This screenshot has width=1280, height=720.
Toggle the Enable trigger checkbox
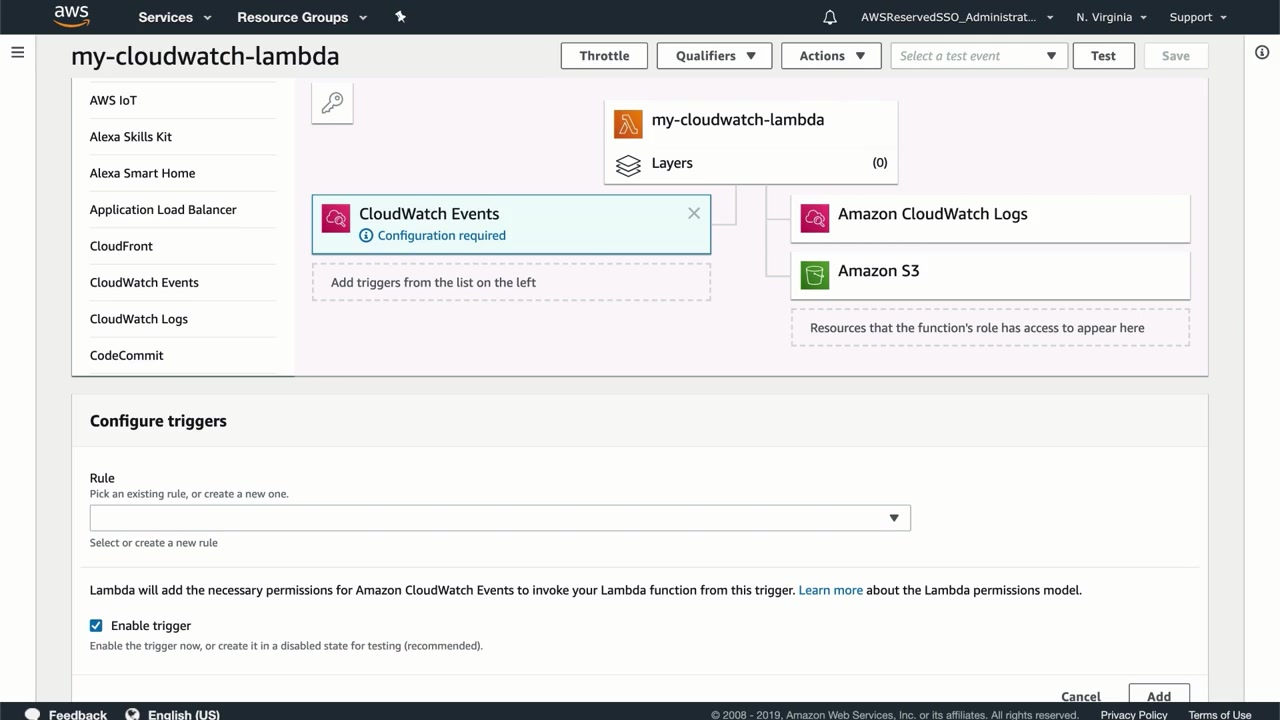tap(96, 626)
